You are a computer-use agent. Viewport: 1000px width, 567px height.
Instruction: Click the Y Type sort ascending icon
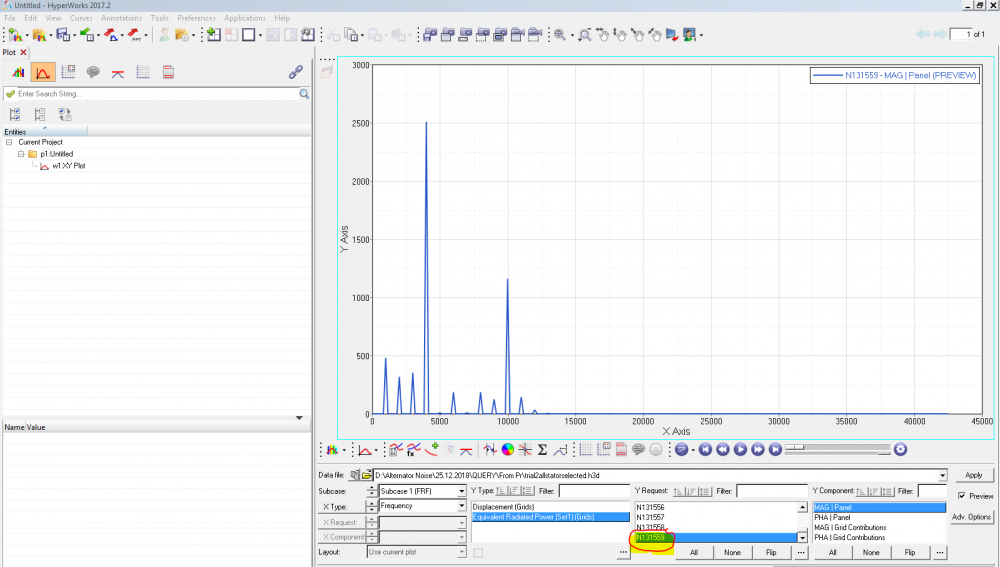501,491
